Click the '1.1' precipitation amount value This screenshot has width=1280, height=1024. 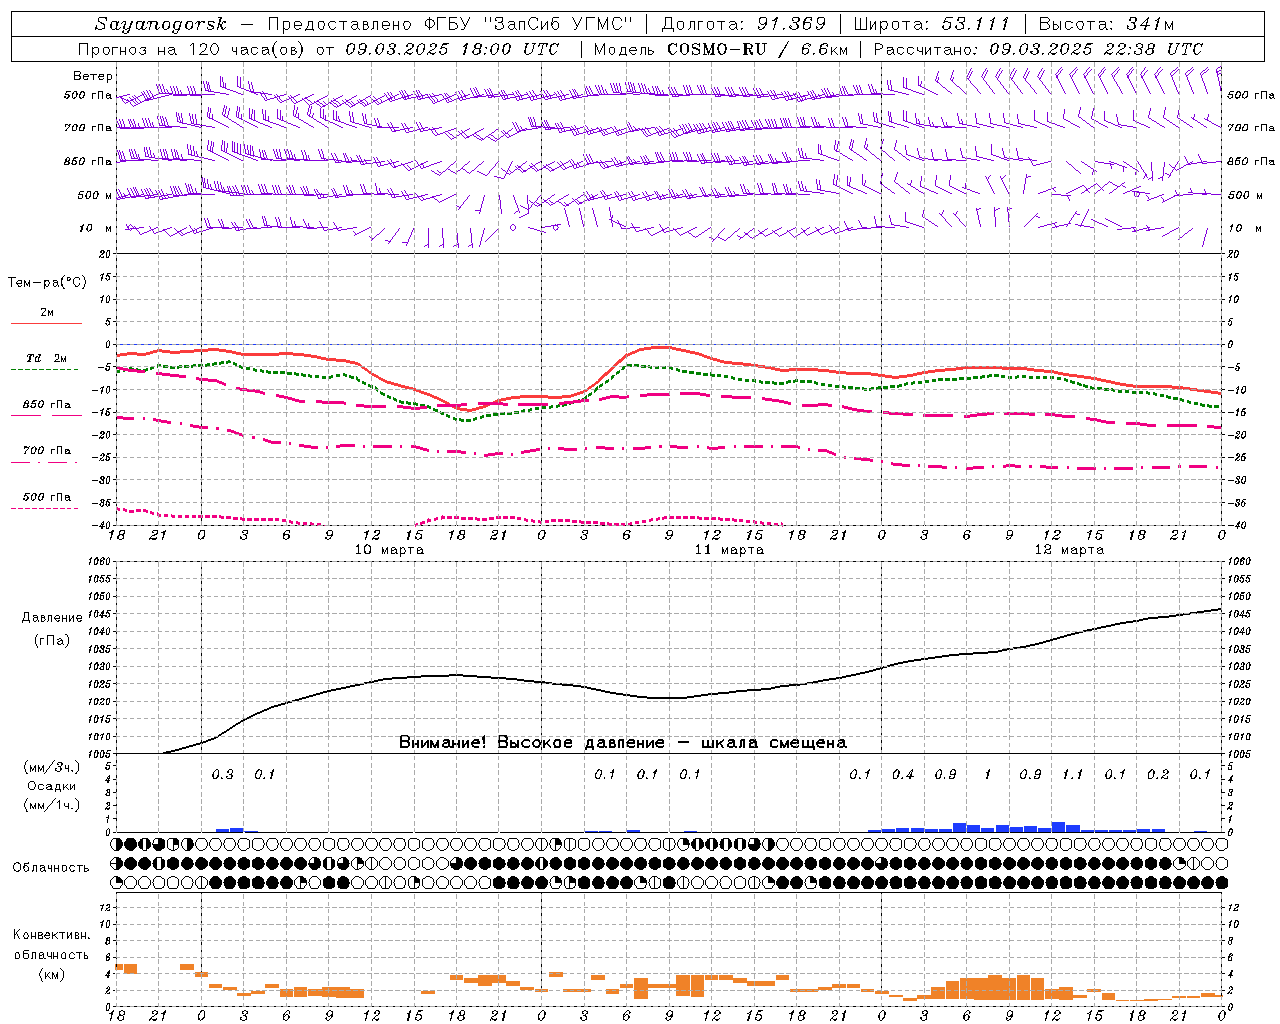pos(1072,774)
